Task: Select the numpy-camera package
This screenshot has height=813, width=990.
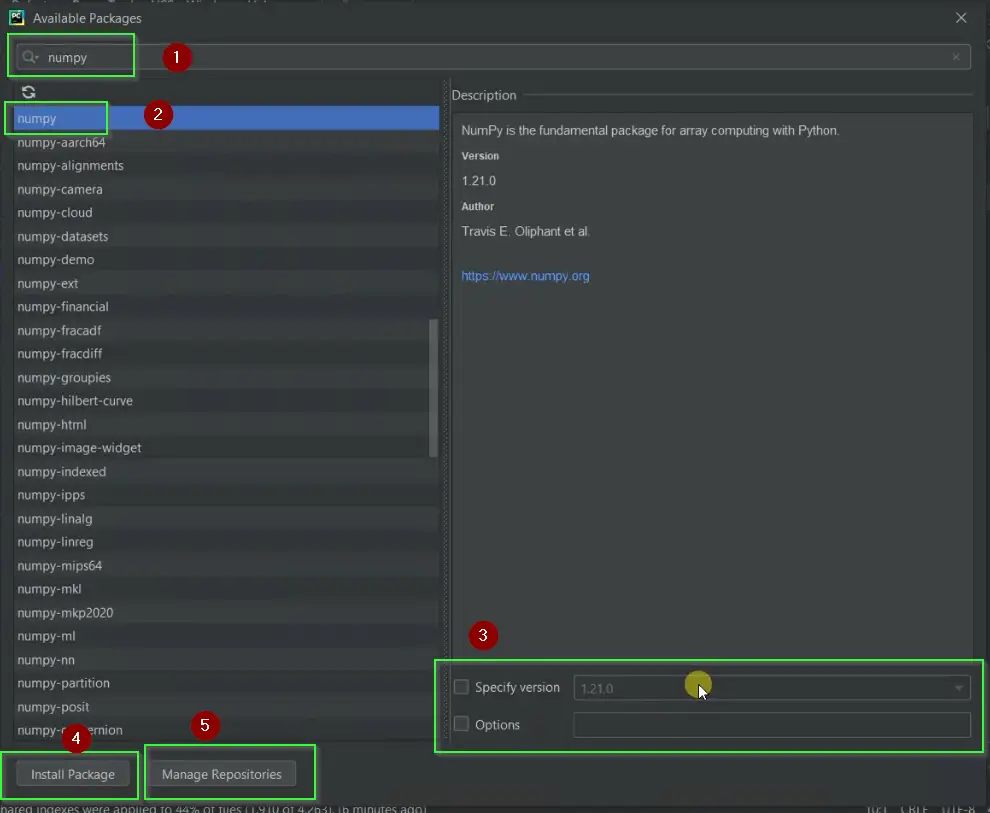Action: tap(226, 189)
